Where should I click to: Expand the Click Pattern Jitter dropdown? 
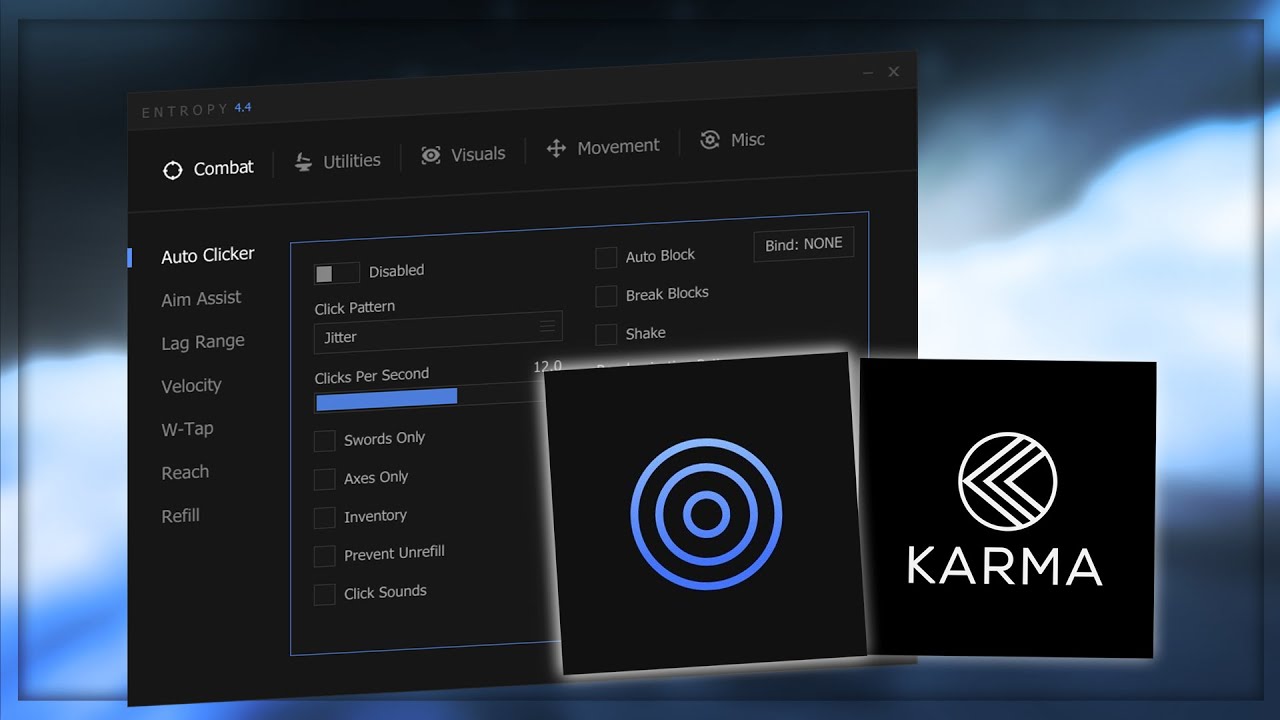click(x=438, y=334)
